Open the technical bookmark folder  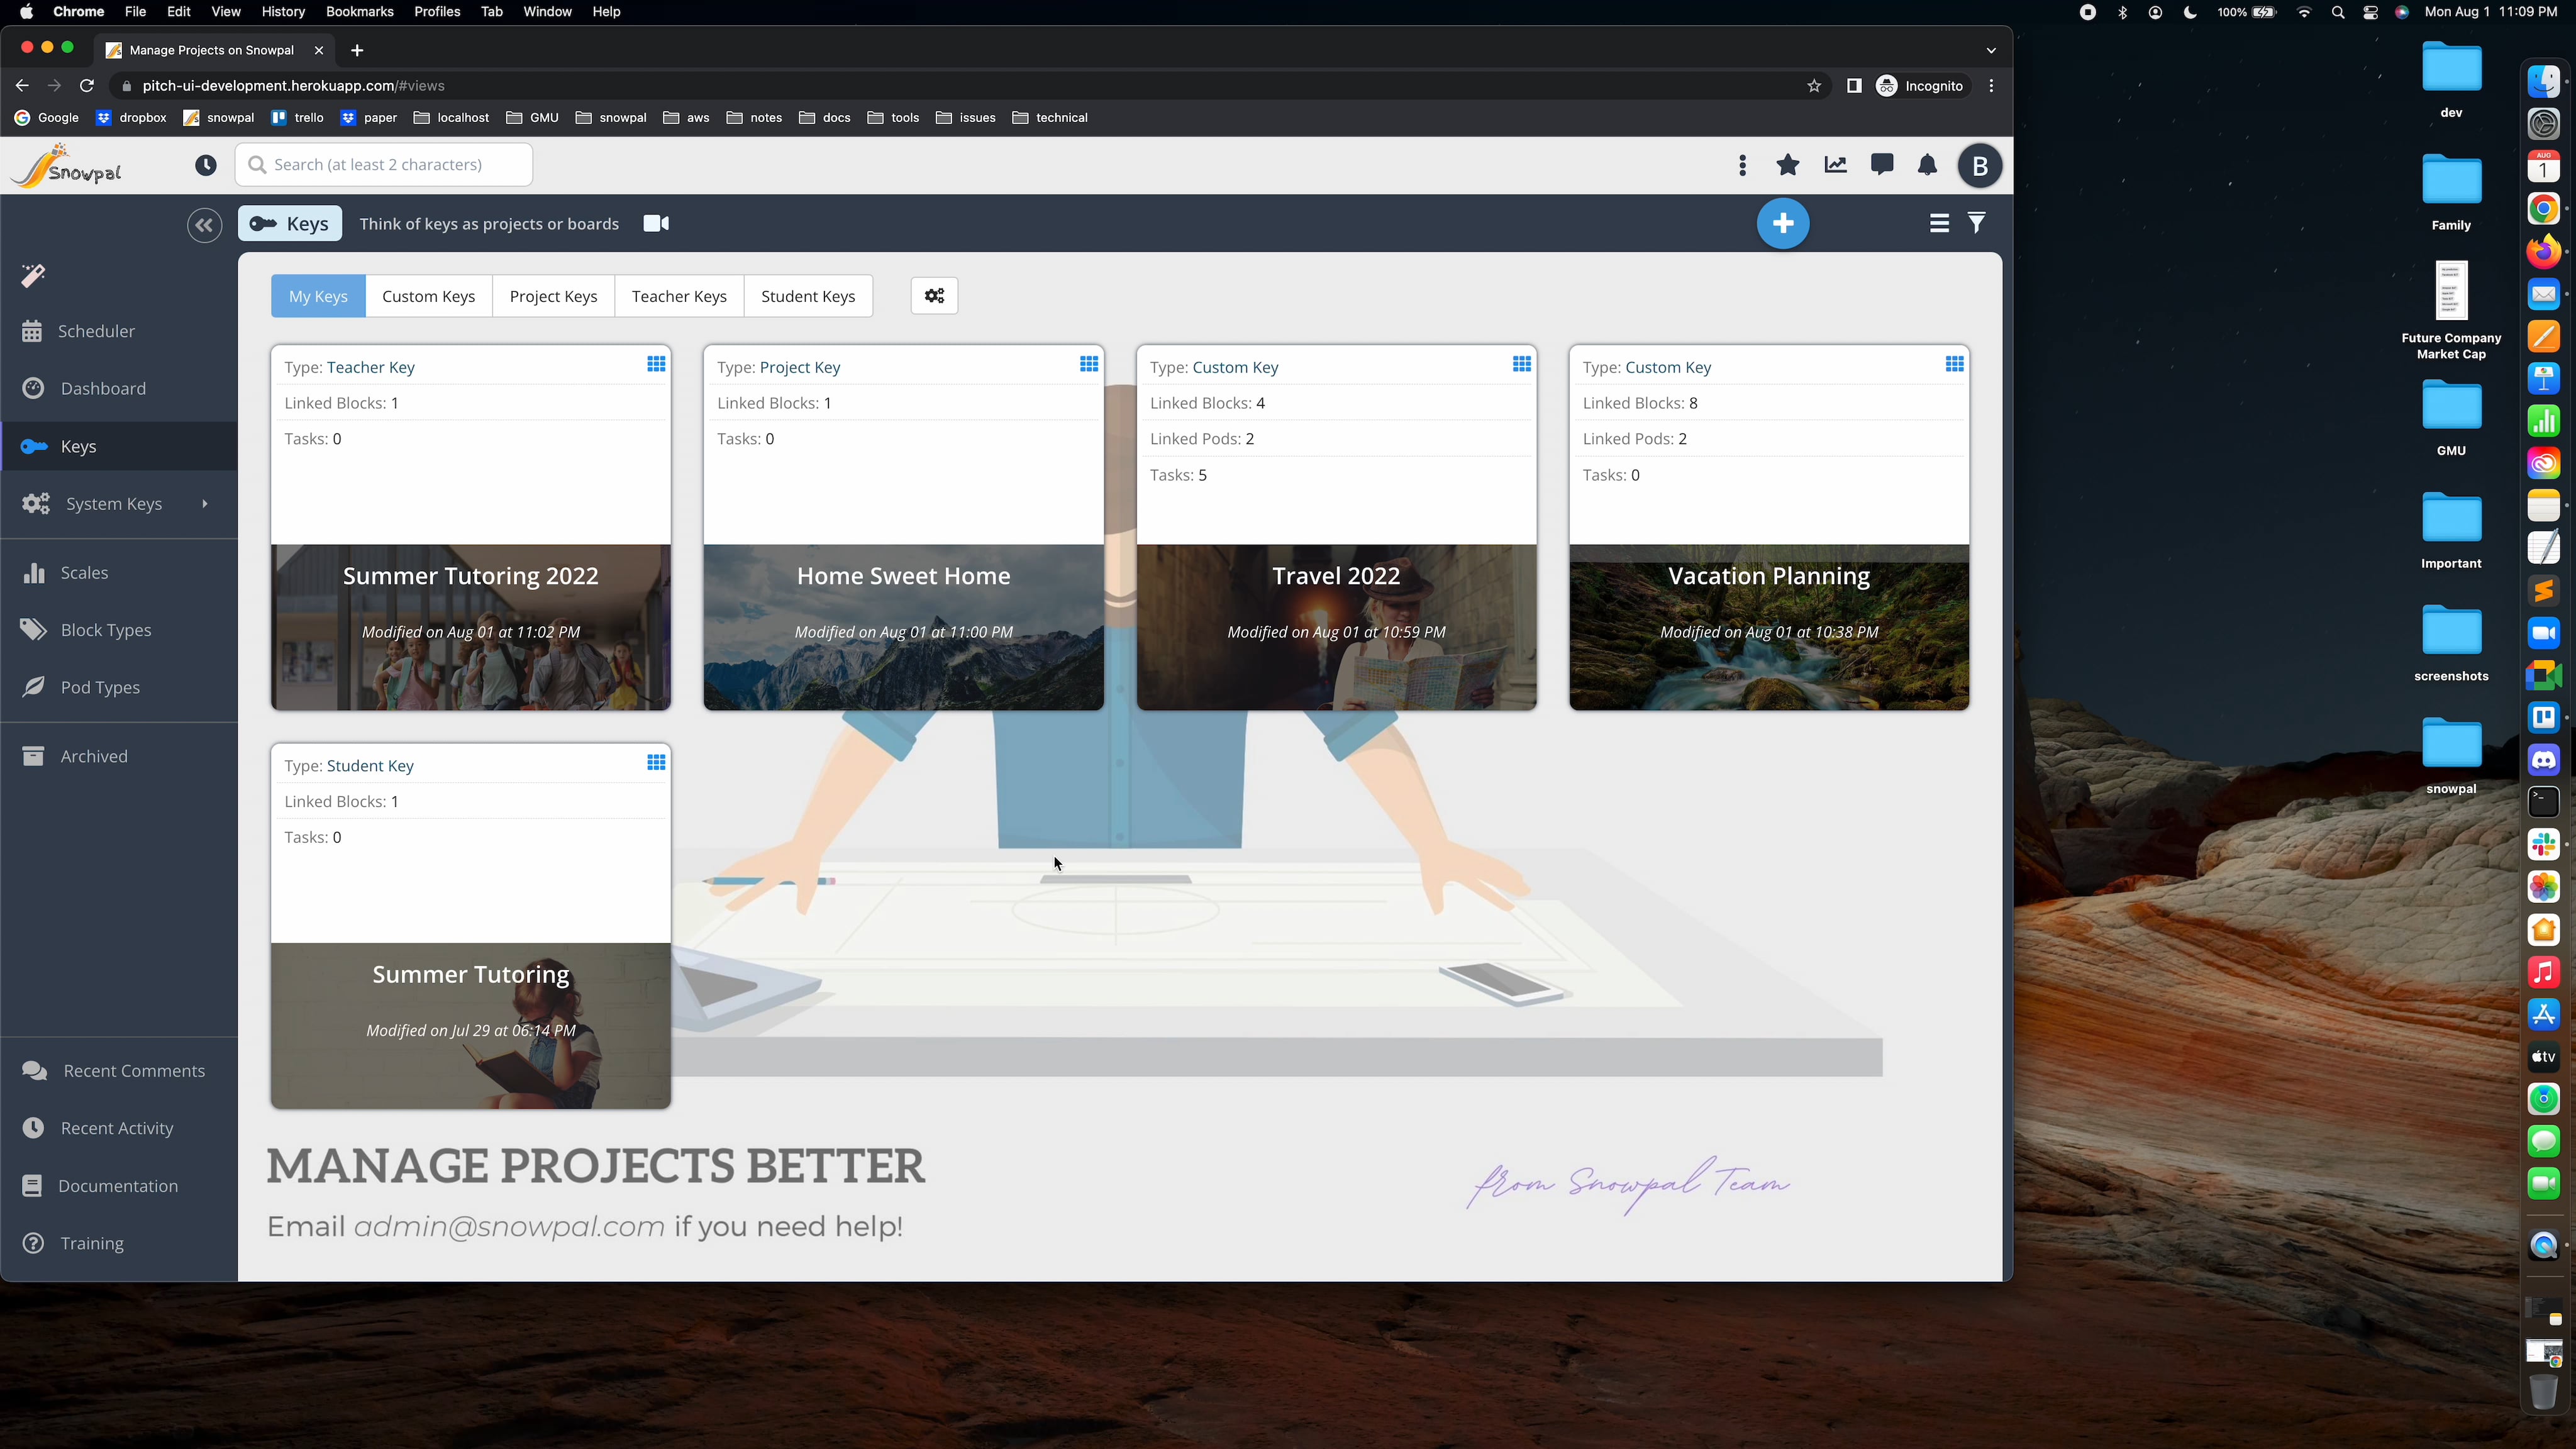click(x=1050, y=118)
